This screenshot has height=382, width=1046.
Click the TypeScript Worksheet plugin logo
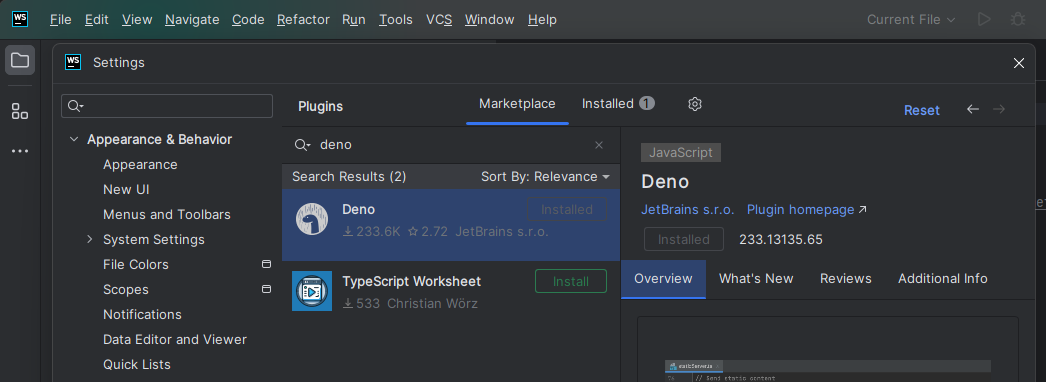[x=312, y=291]
